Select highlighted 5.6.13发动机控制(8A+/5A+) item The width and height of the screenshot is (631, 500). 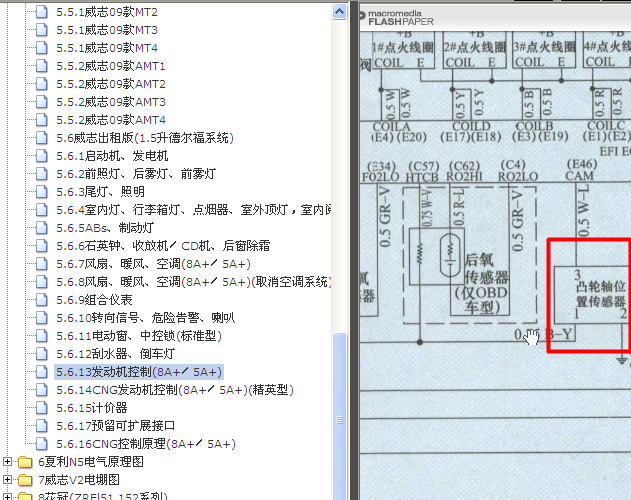[x=139, y=372]
